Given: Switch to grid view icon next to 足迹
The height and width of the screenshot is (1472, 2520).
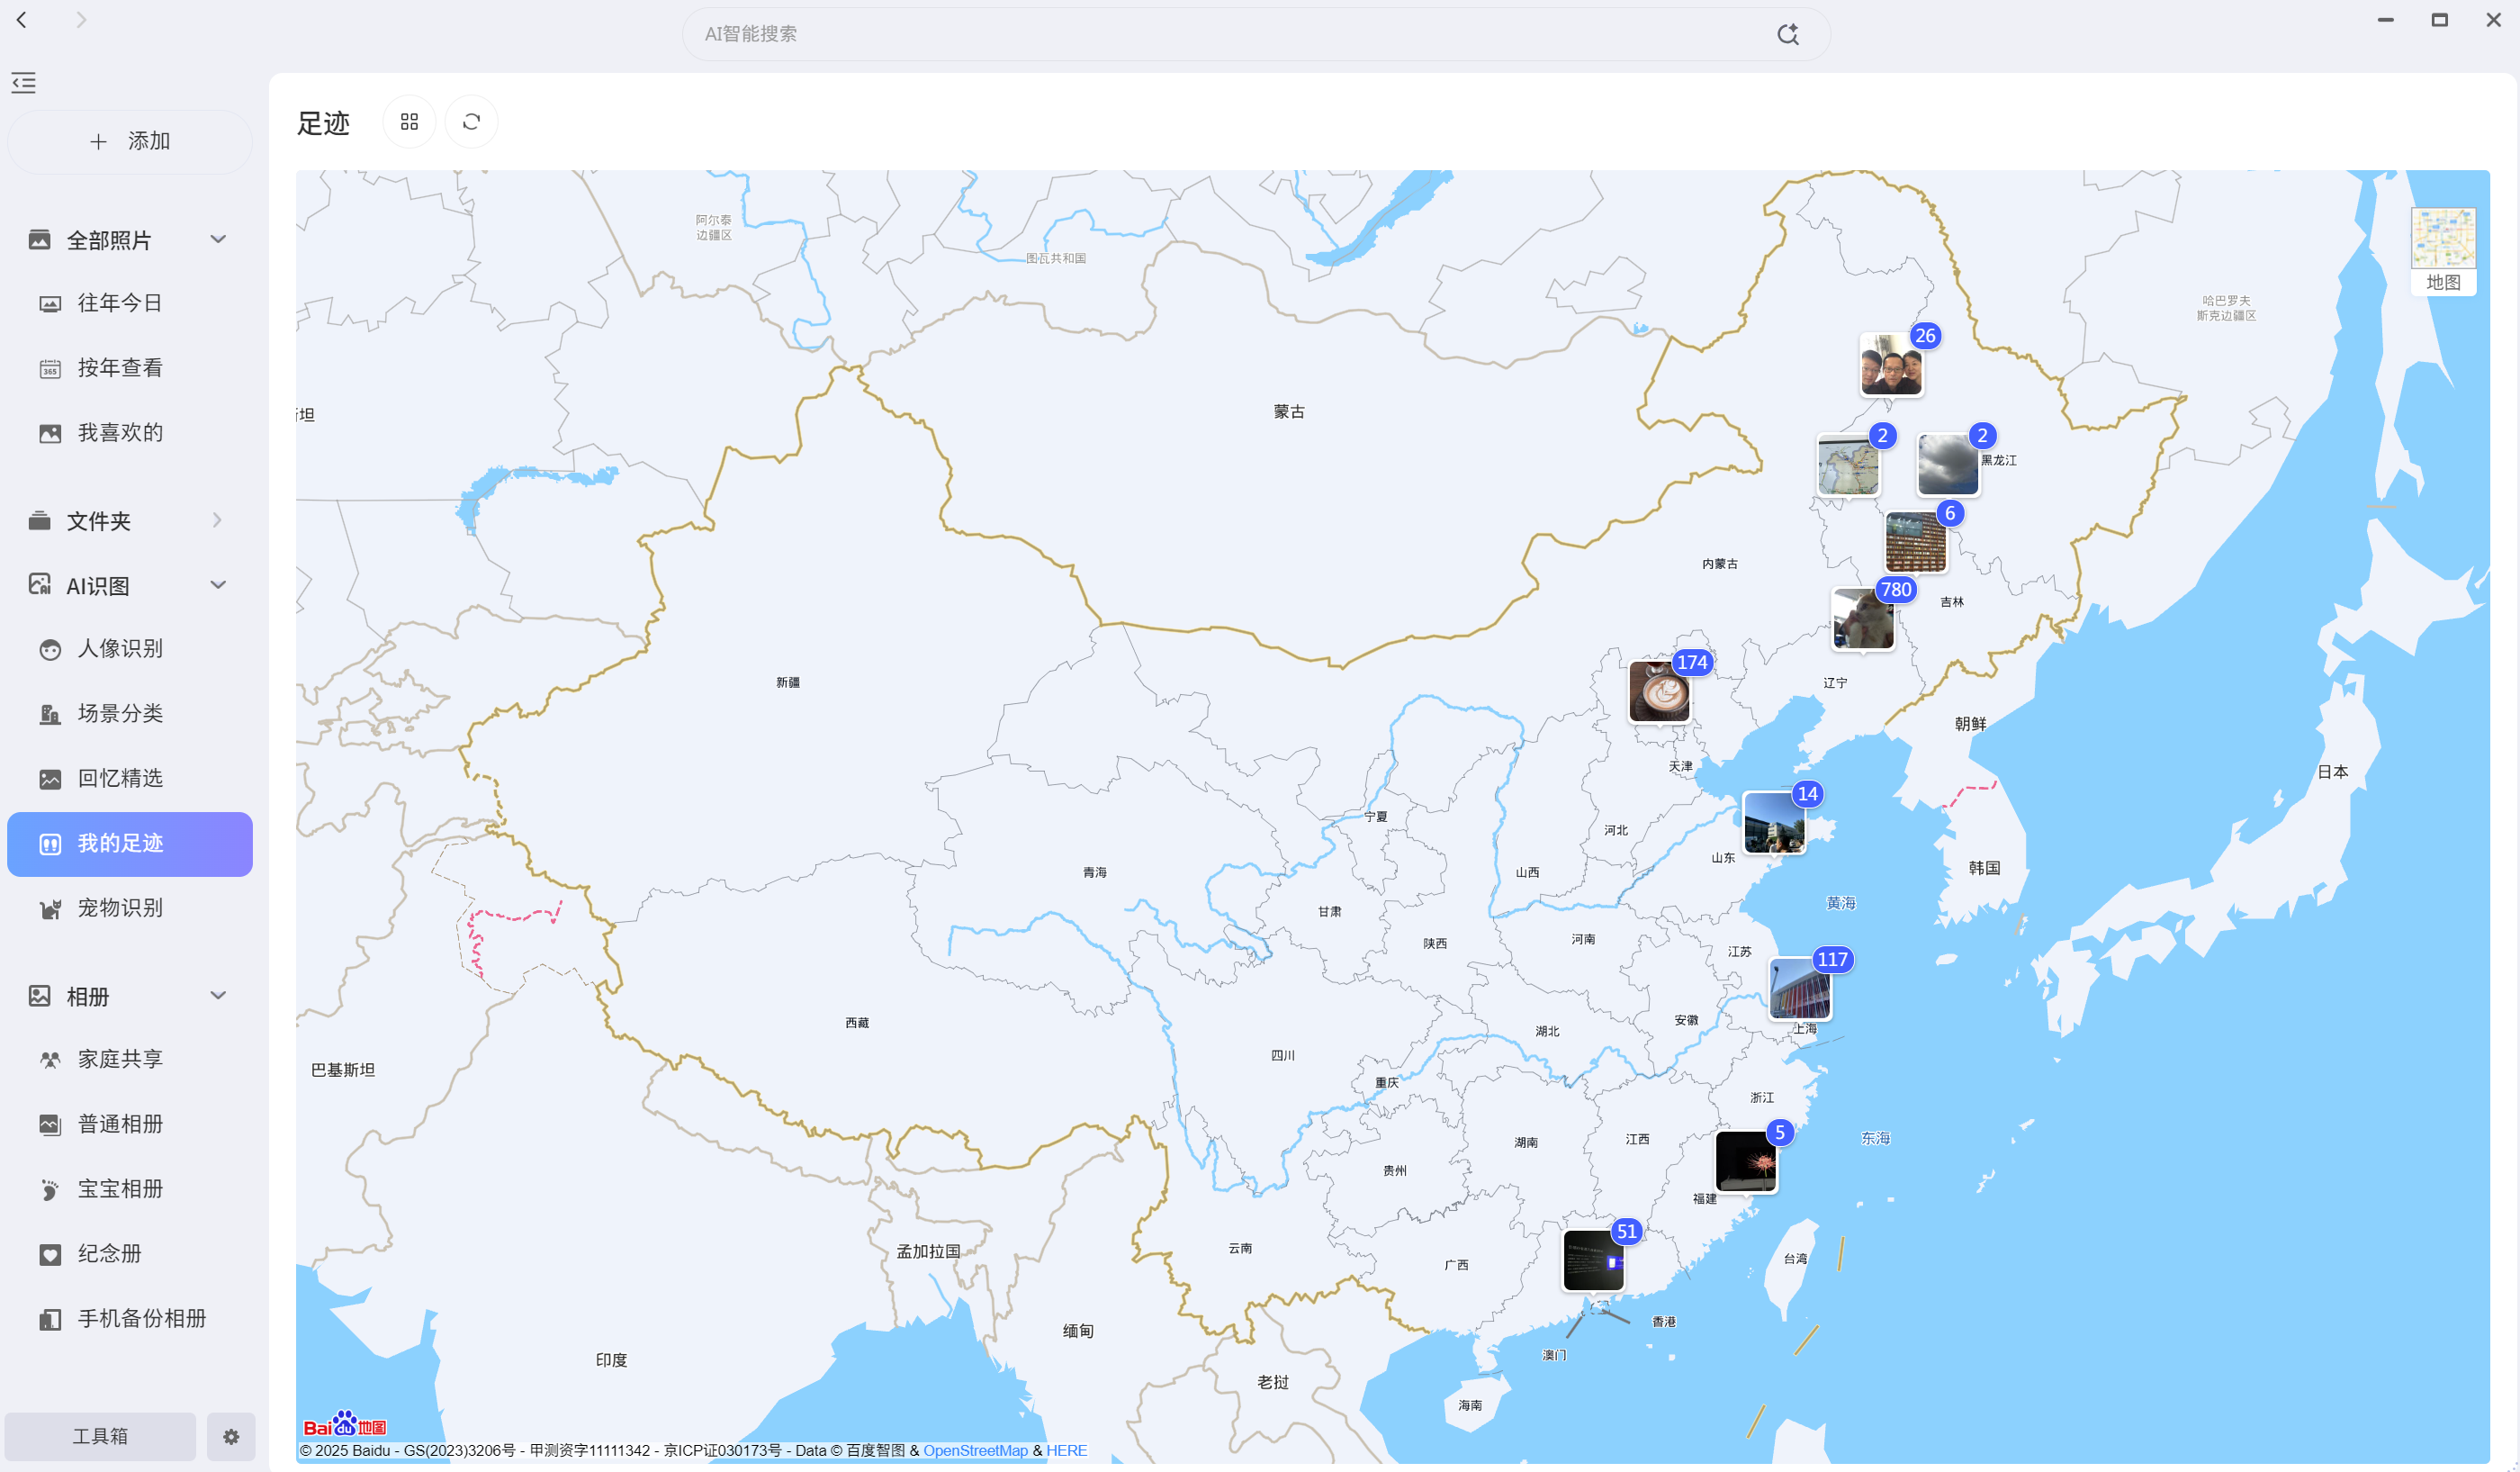Looking at the screenshot, I should point(409,122).
